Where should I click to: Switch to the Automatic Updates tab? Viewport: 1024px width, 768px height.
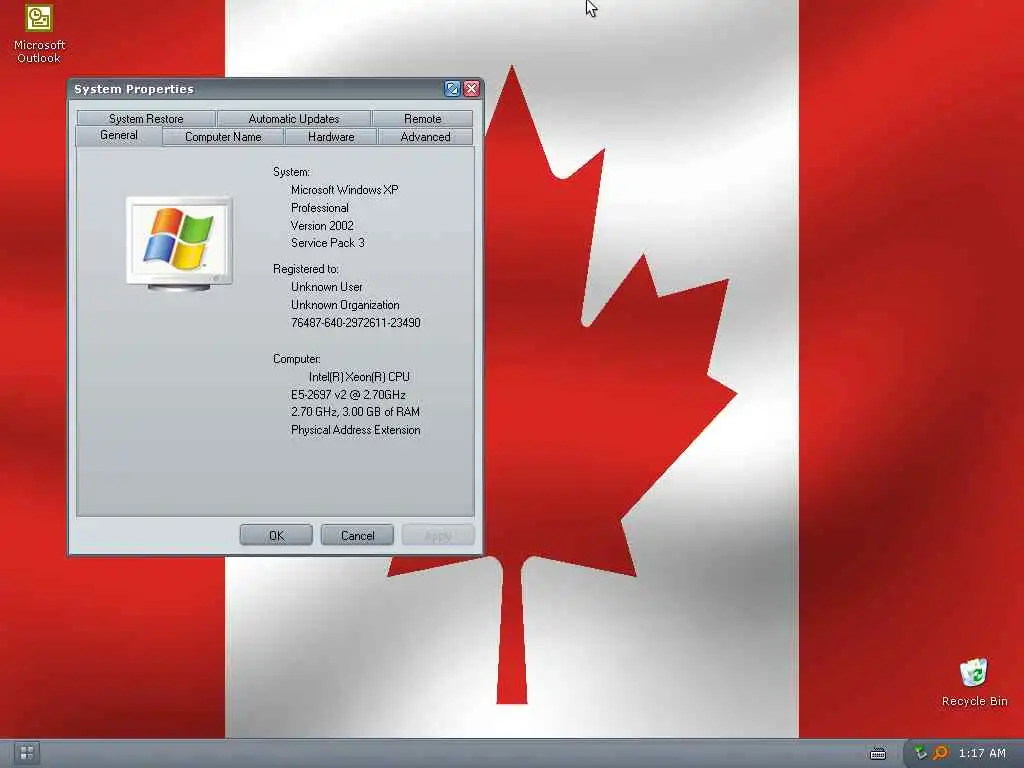pyautogui.click(x=294, y=118)
